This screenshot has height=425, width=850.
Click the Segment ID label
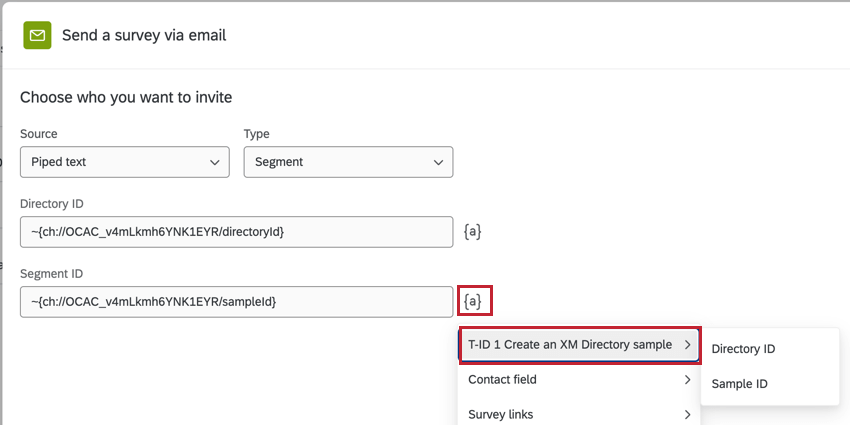coord(51,273)
